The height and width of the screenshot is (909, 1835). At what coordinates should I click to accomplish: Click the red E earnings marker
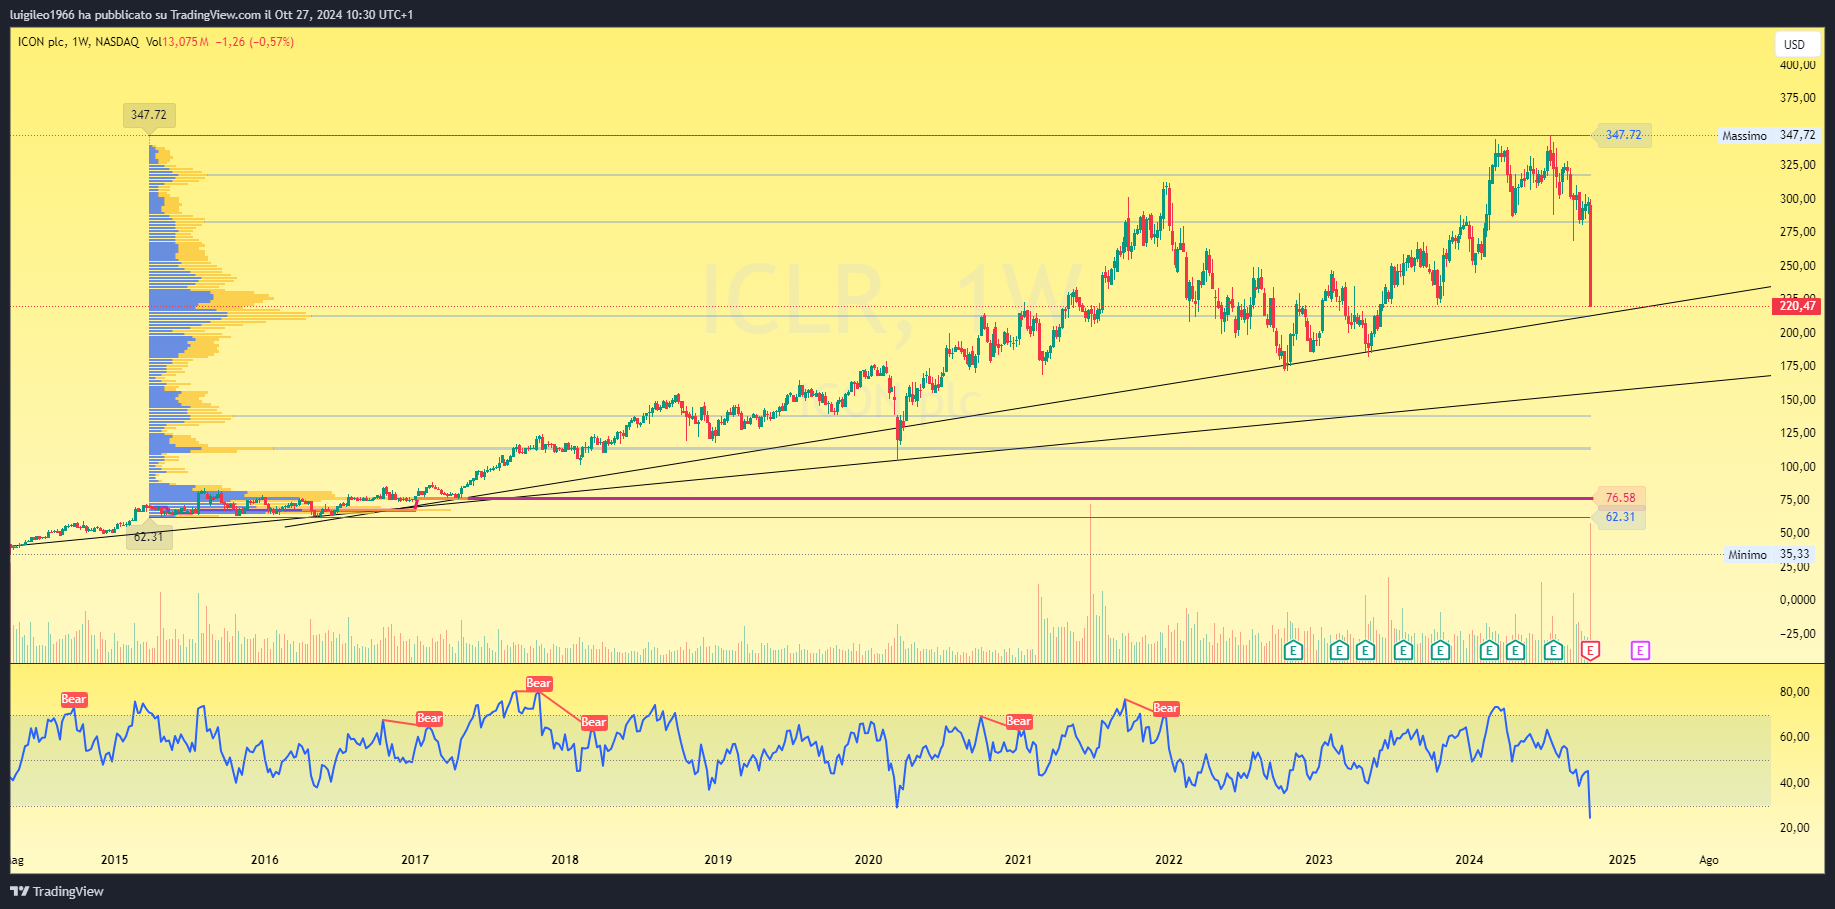tap(1590, 651)
